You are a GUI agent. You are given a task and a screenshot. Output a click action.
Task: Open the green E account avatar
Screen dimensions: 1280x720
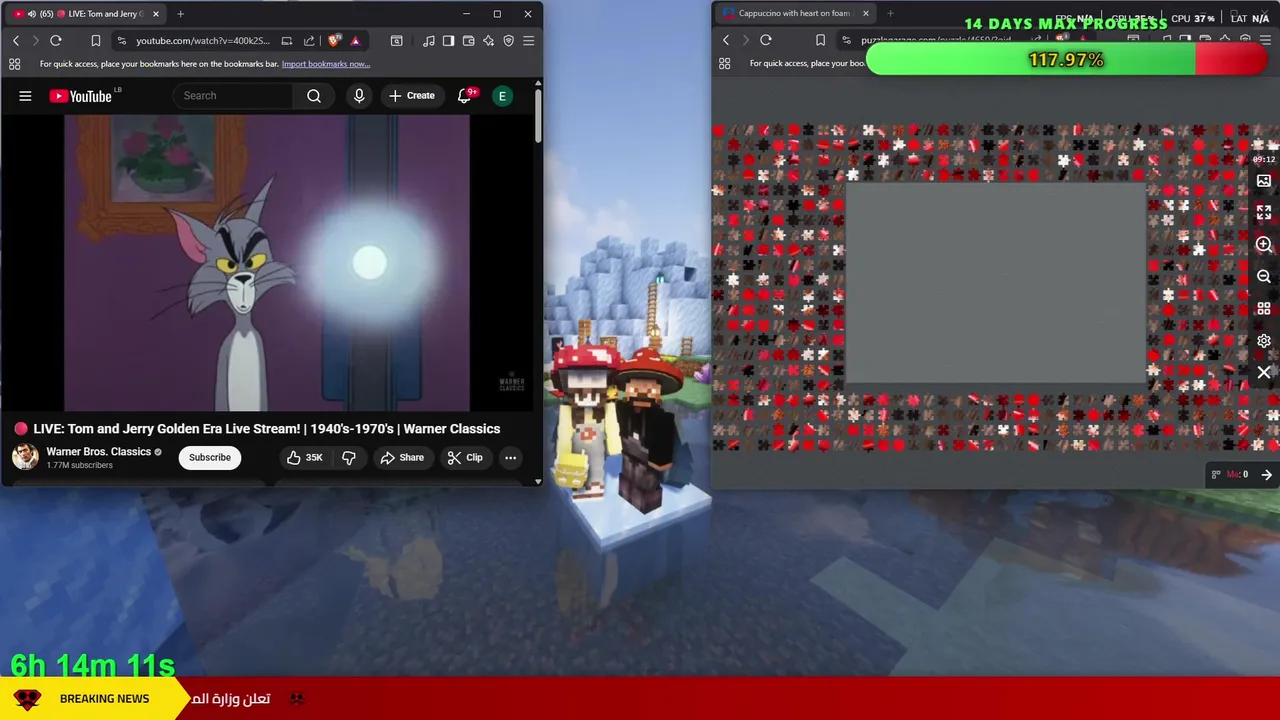(503, 96)
